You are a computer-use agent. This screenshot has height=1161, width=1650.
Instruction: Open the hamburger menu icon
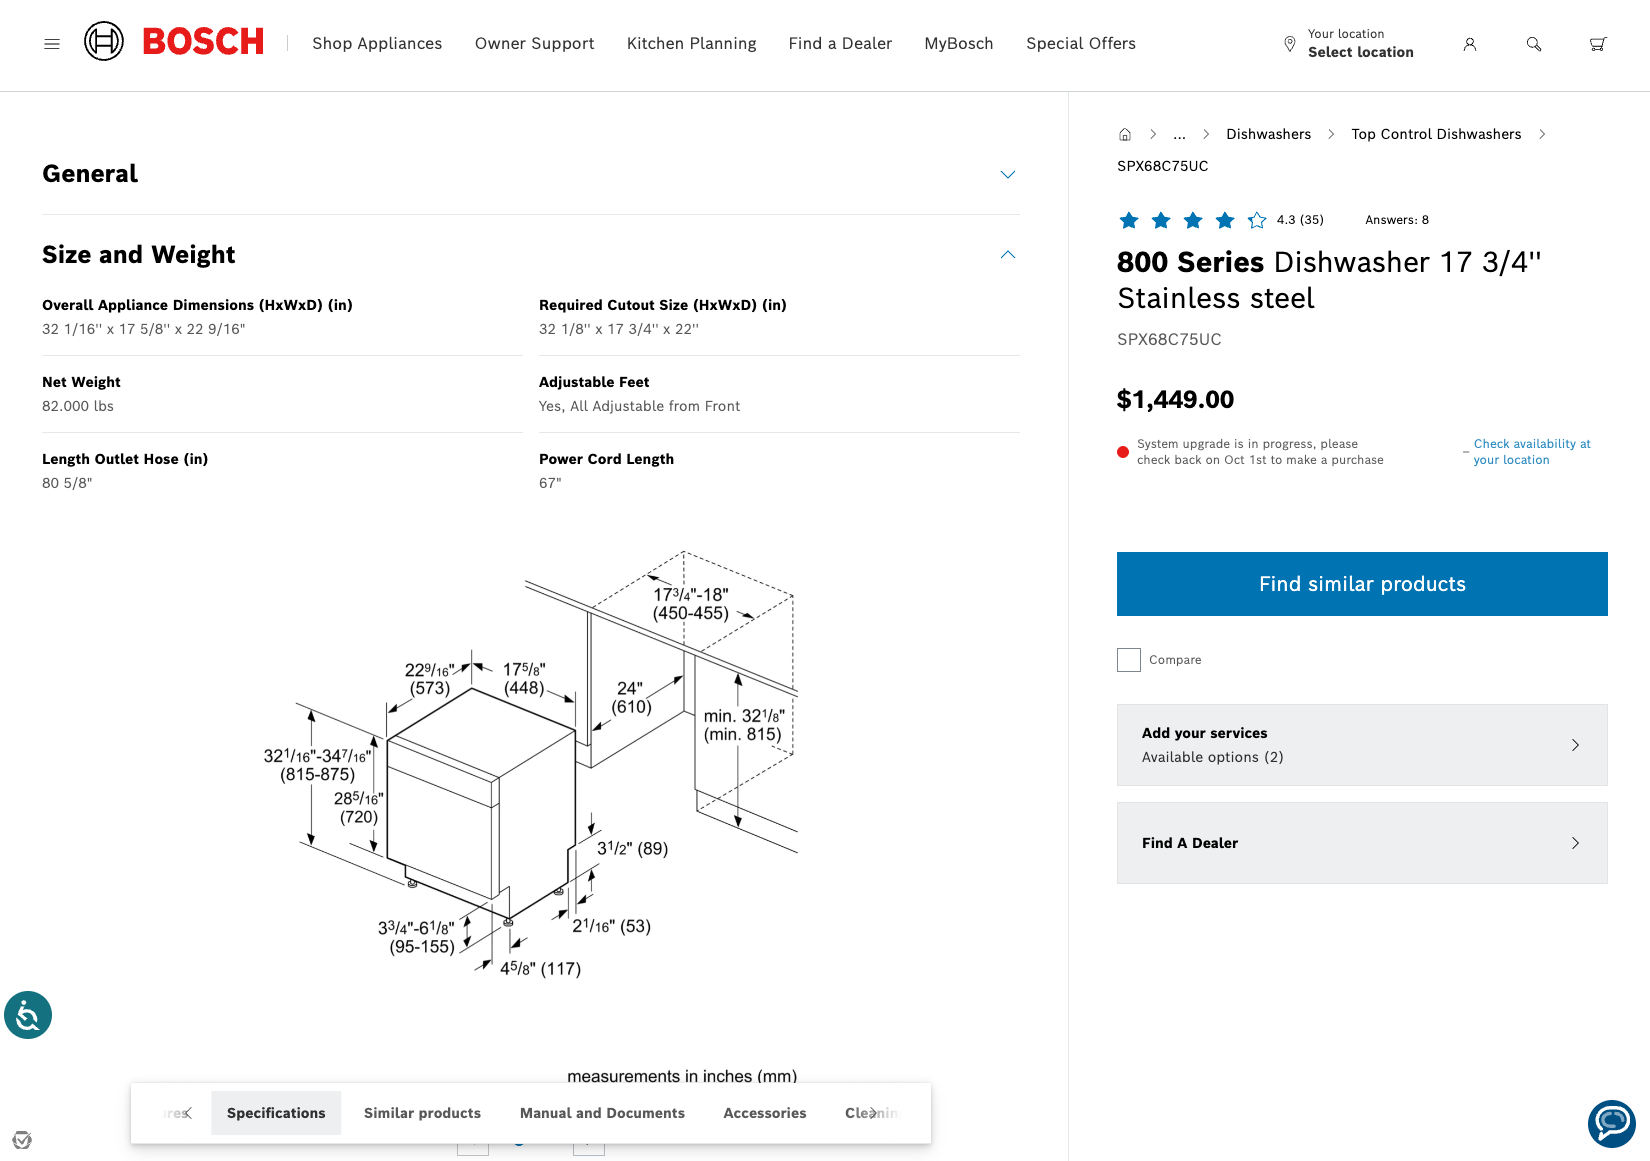tap(52, 44)
